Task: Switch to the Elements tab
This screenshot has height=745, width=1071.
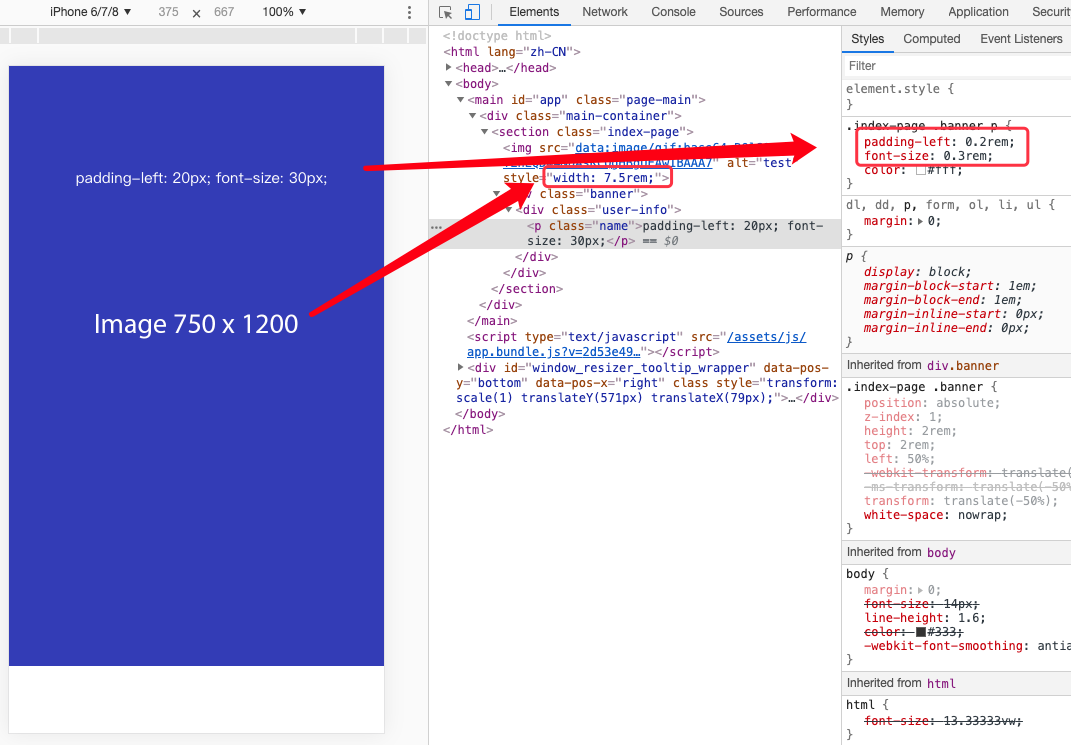Action: [534, 12]
